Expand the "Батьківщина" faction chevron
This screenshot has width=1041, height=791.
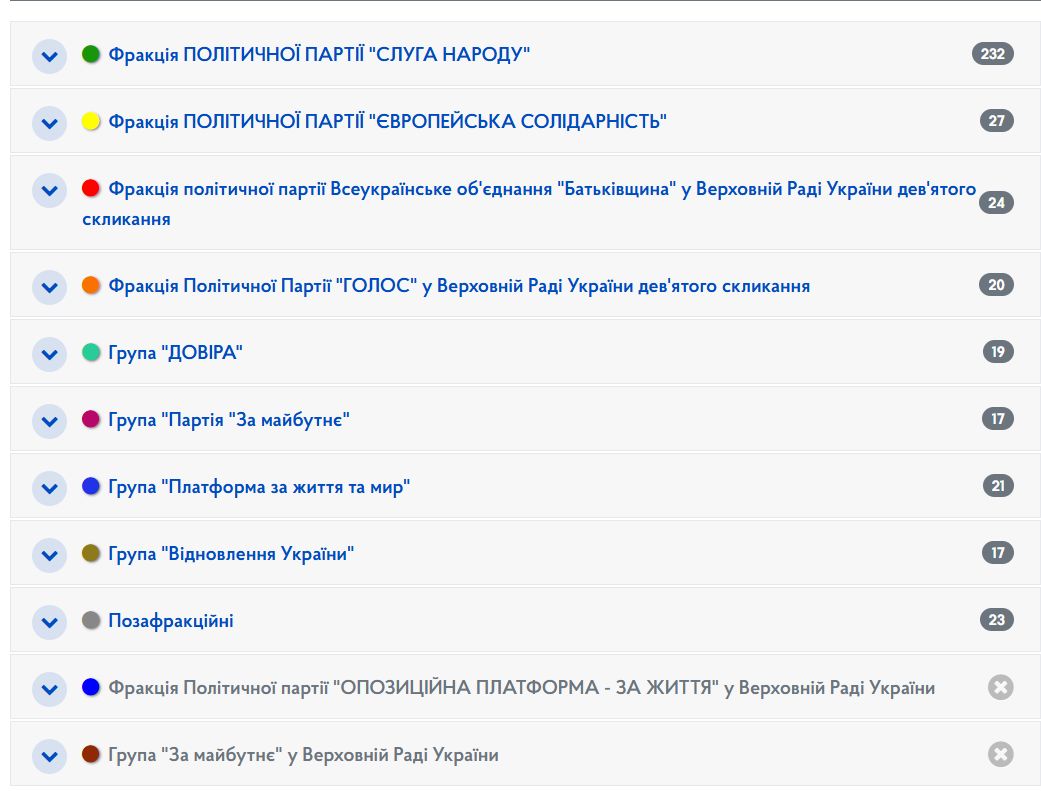pyautogui.click(x=49, y=190)
